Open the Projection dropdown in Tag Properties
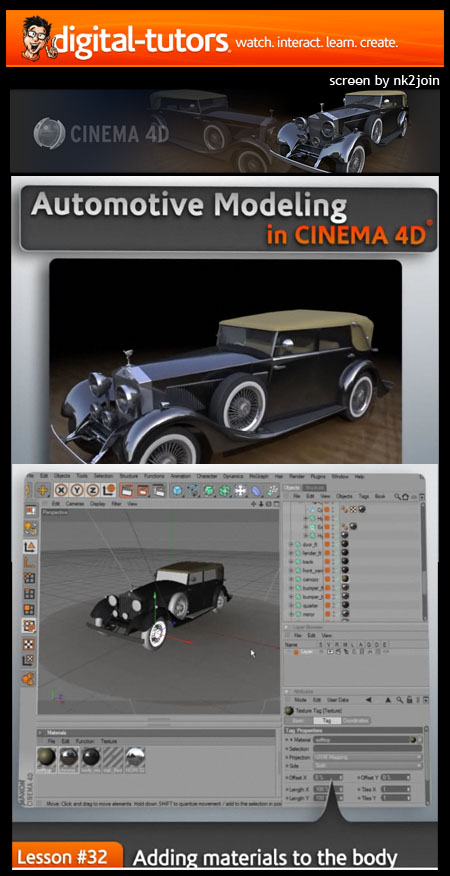Image resolution: width=450 pixels, height=876 pixels. click(367, 757)
